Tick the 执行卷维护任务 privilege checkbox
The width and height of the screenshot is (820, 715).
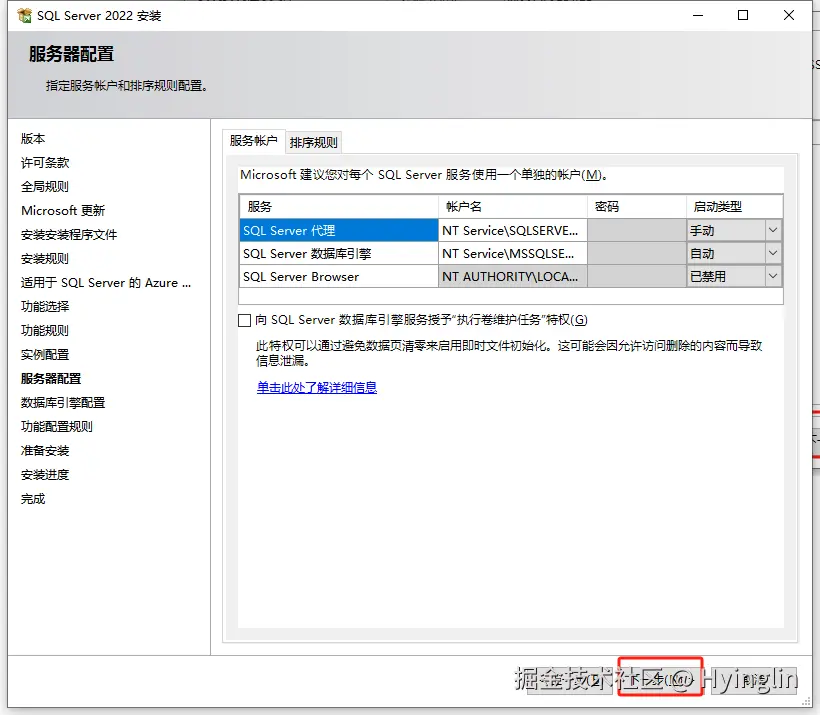244,320
